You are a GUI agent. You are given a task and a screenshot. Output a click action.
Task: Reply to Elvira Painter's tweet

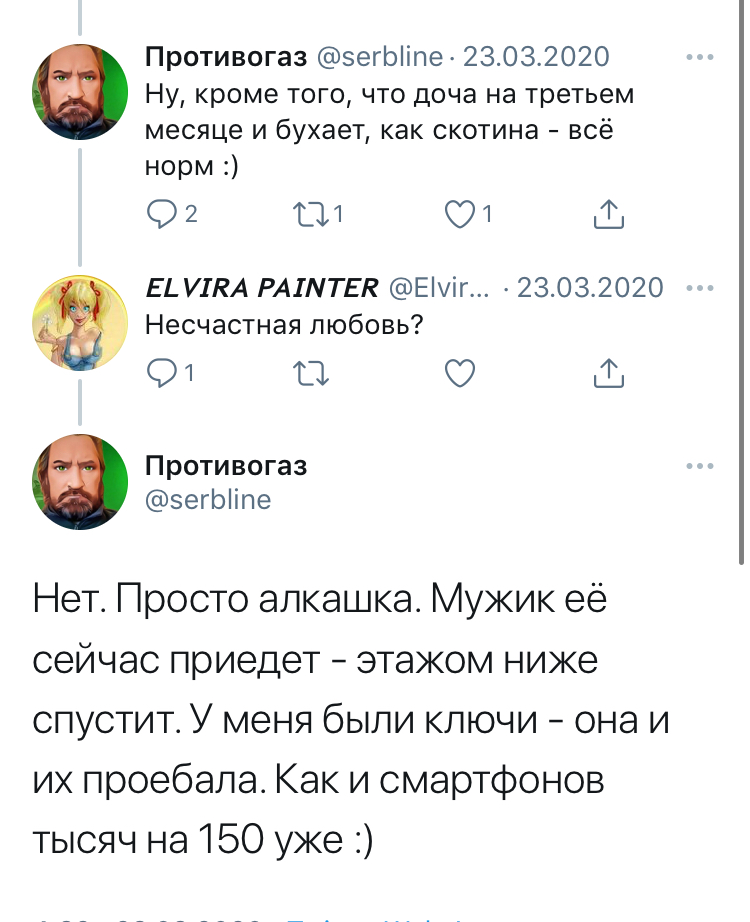pos(161,374)
